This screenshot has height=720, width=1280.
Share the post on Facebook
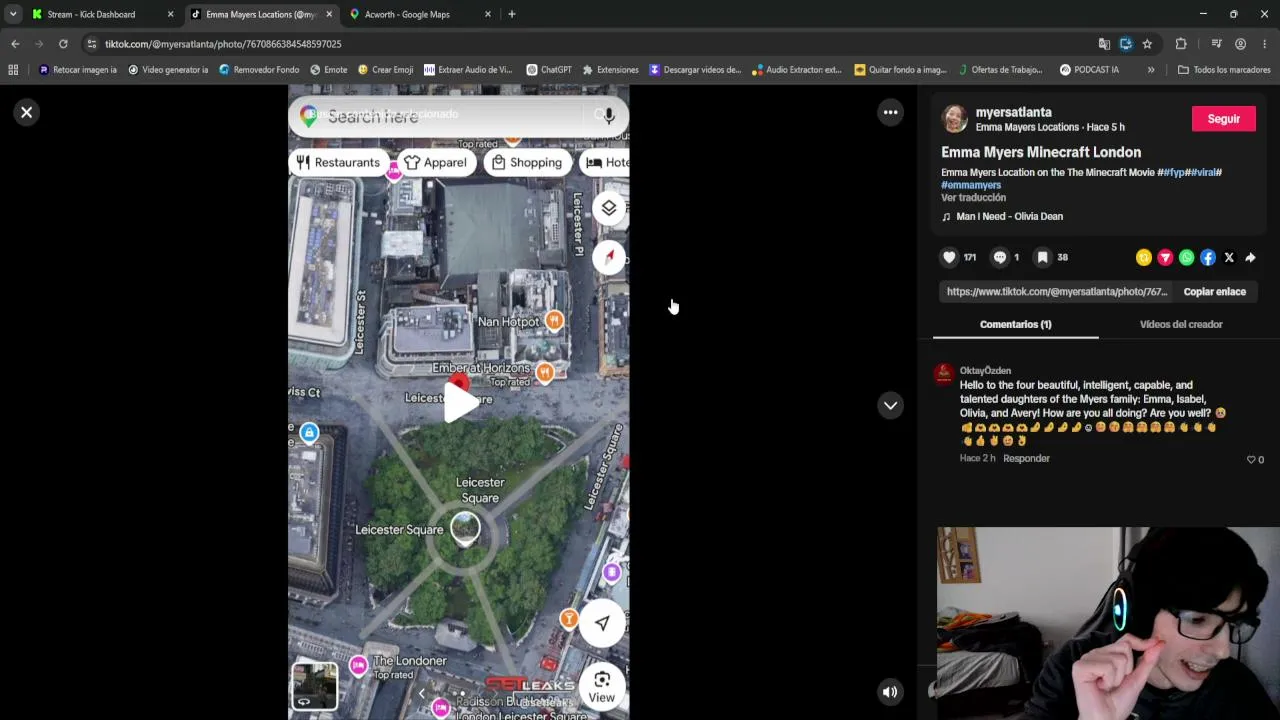coord(1208,257)
